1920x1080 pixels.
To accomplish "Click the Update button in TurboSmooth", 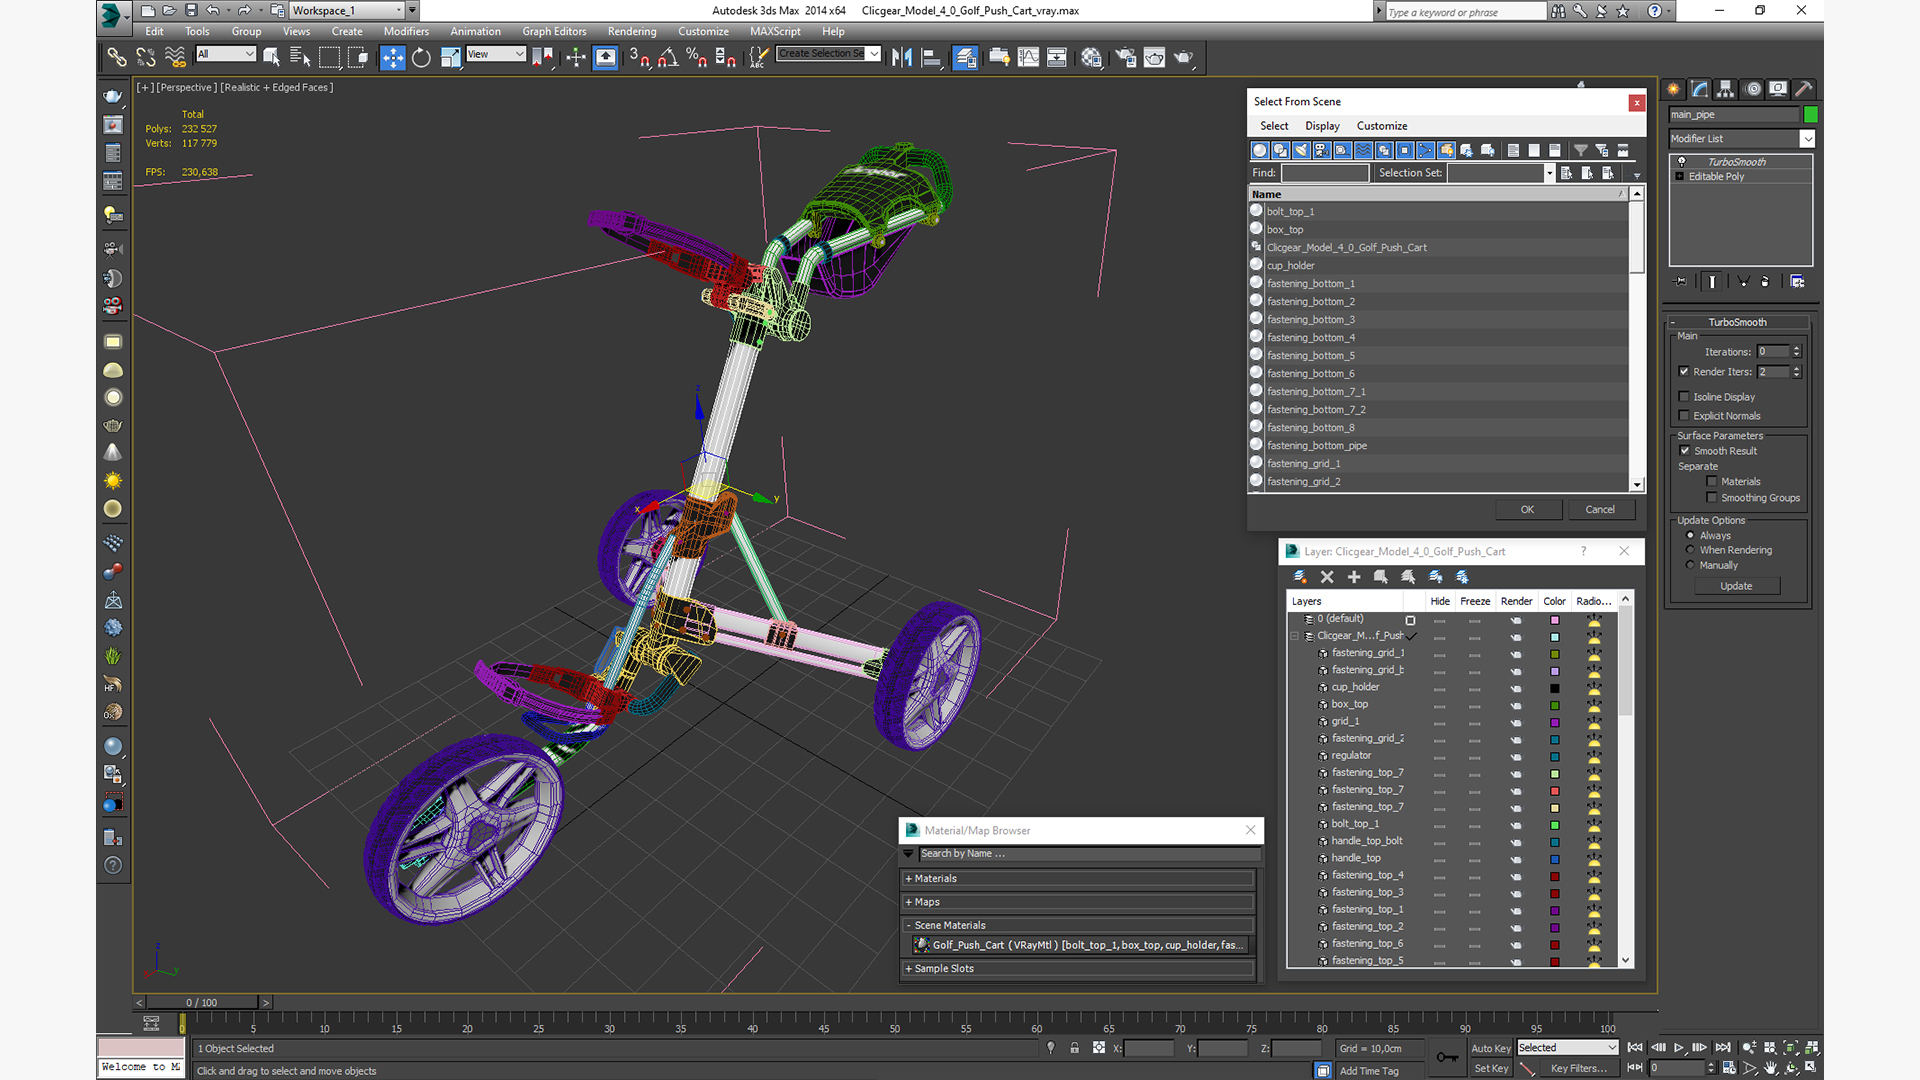I will click(x=1736, y=586).
